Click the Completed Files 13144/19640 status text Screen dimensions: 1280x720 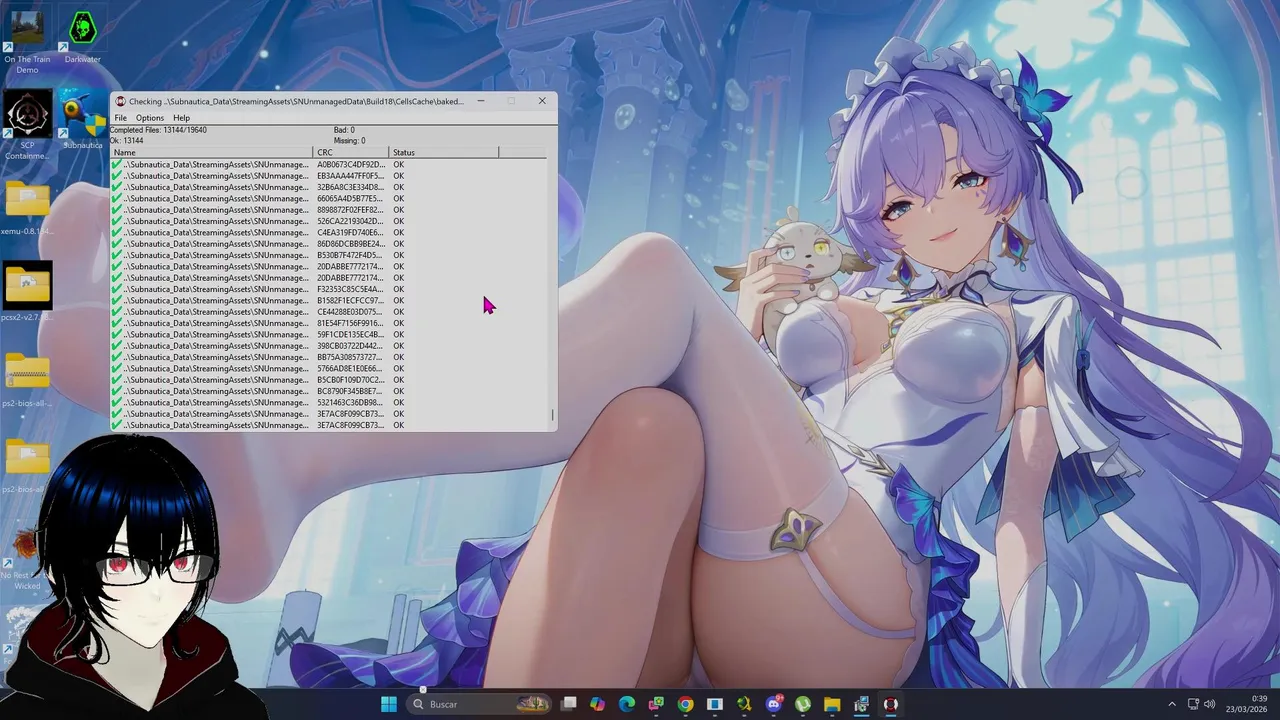tap(158, 130)
